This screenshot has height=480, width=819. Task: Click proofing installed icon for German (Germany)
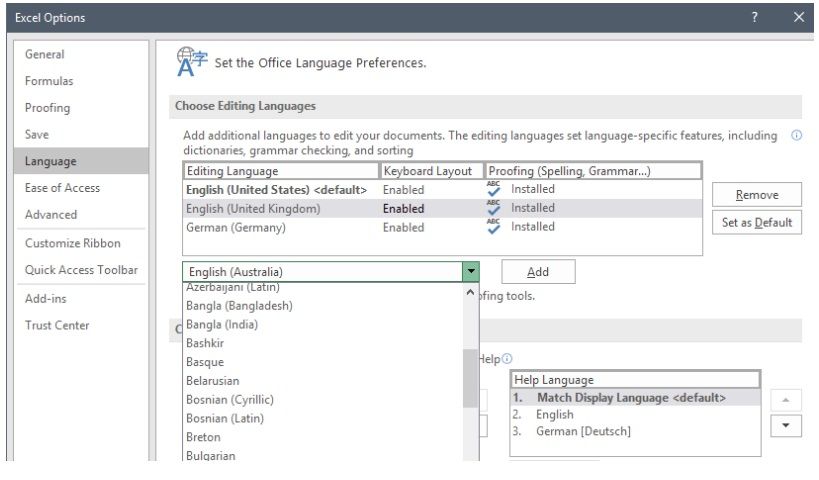click(x=494, y=227)
